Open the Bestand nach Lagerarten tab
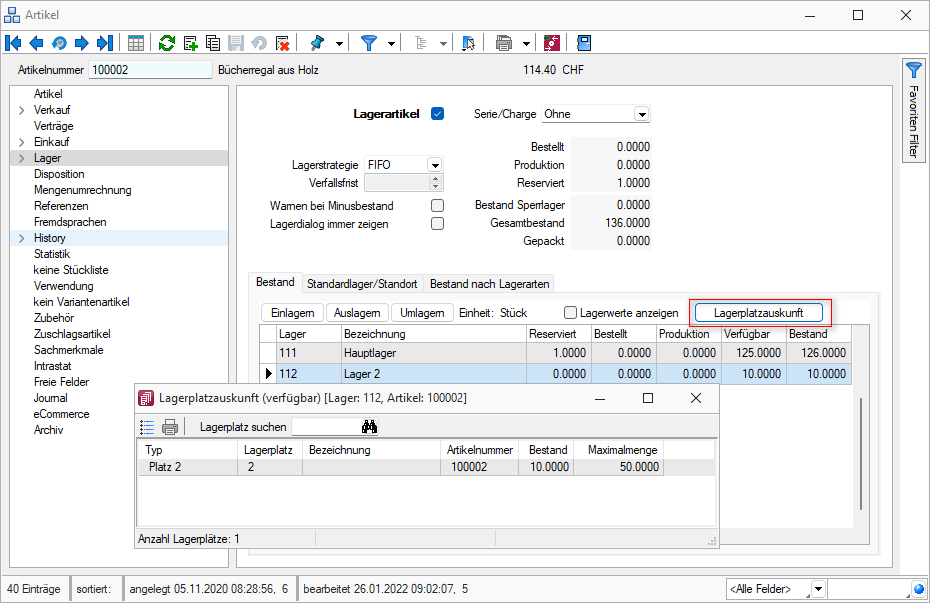The image size is (930, 603). (489, 284)
